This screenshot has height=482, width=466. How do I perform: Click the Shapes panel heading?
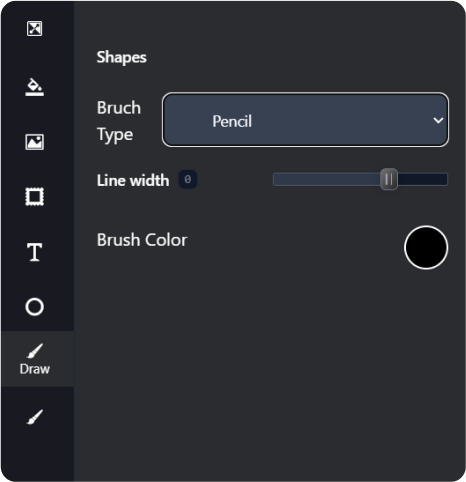tap(121, 58)
